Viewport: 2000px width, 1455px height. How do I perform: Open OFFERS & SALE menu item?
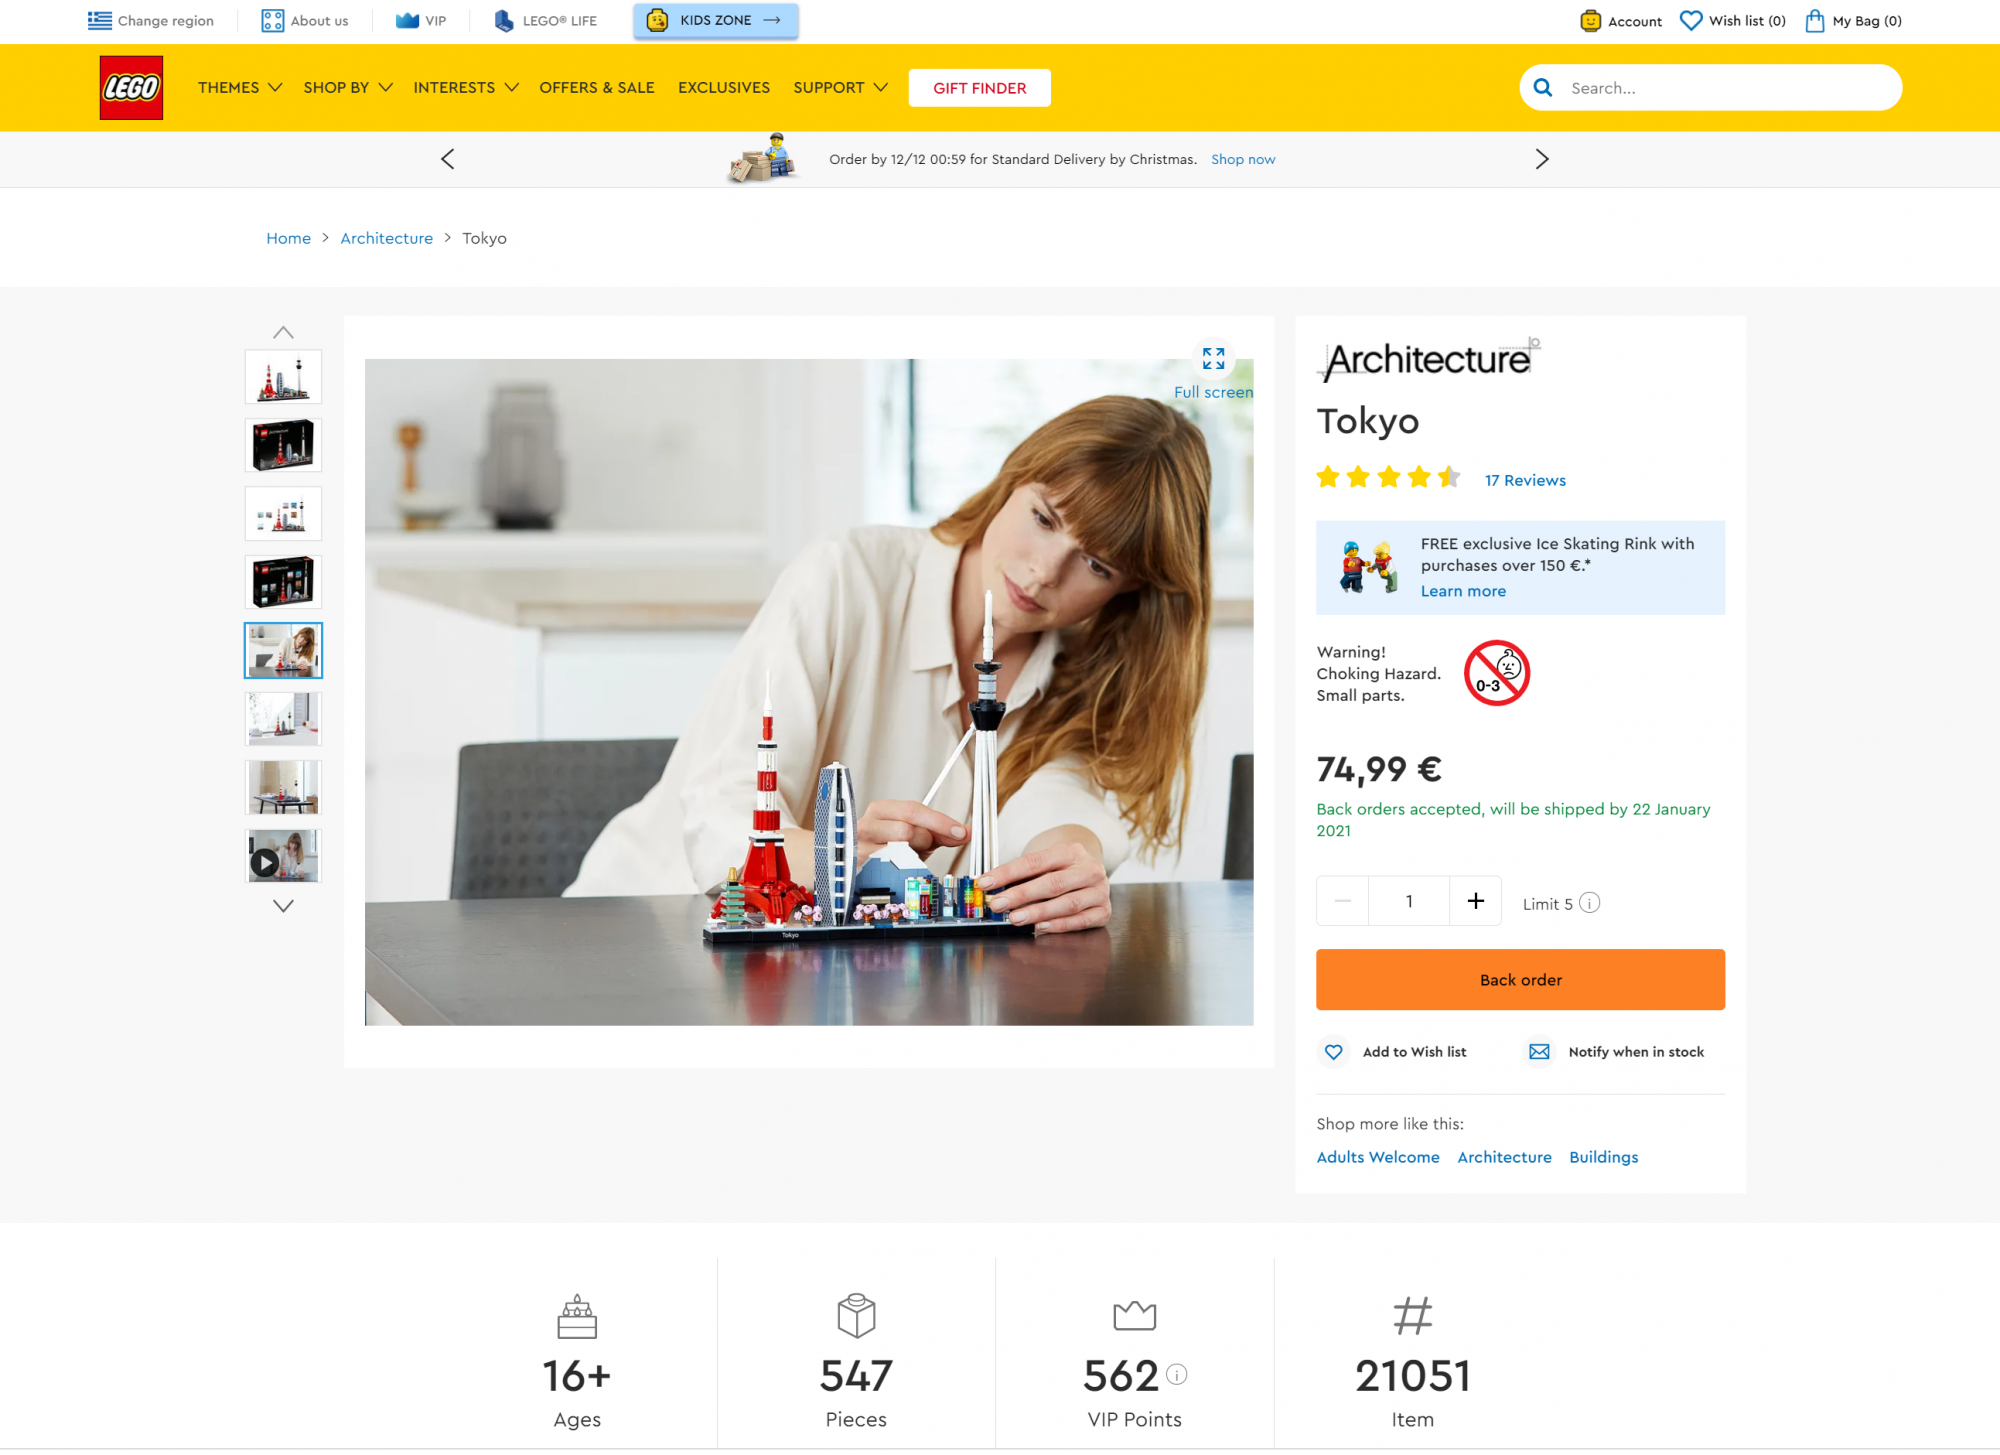pos(597,88)
